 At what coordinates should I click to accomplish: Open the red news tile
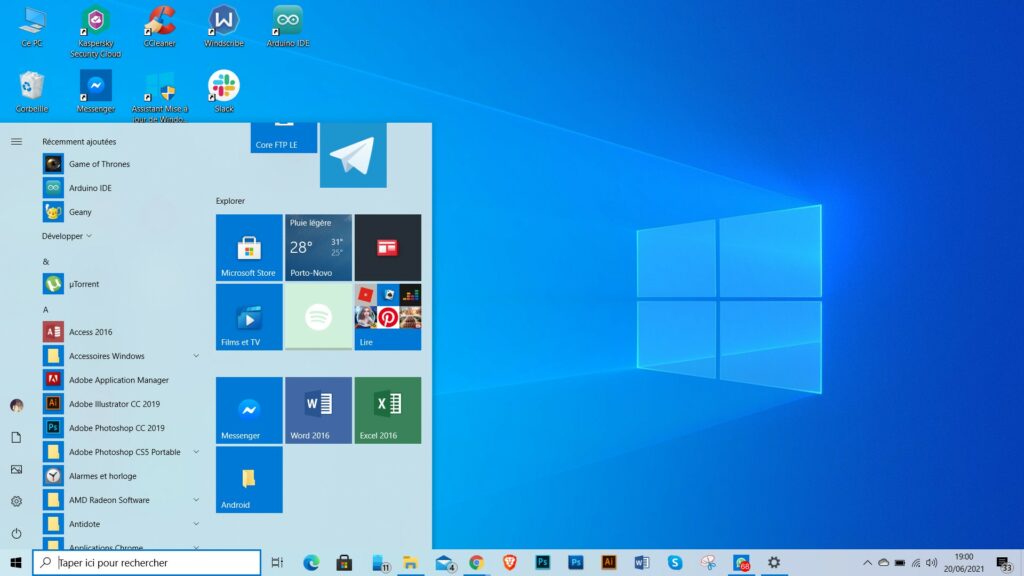pos(388,248)
